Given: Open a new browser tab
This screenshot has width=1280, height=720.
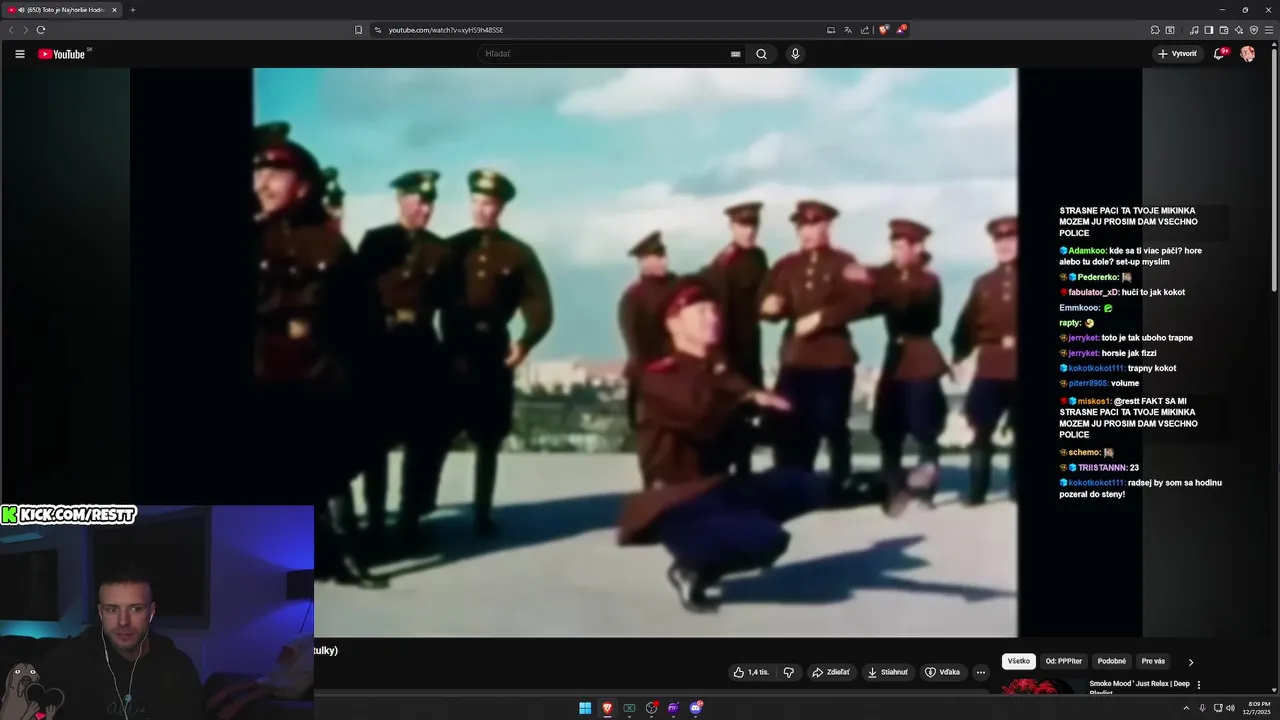Looking at the screenshot, I should [x=132, y=10].
